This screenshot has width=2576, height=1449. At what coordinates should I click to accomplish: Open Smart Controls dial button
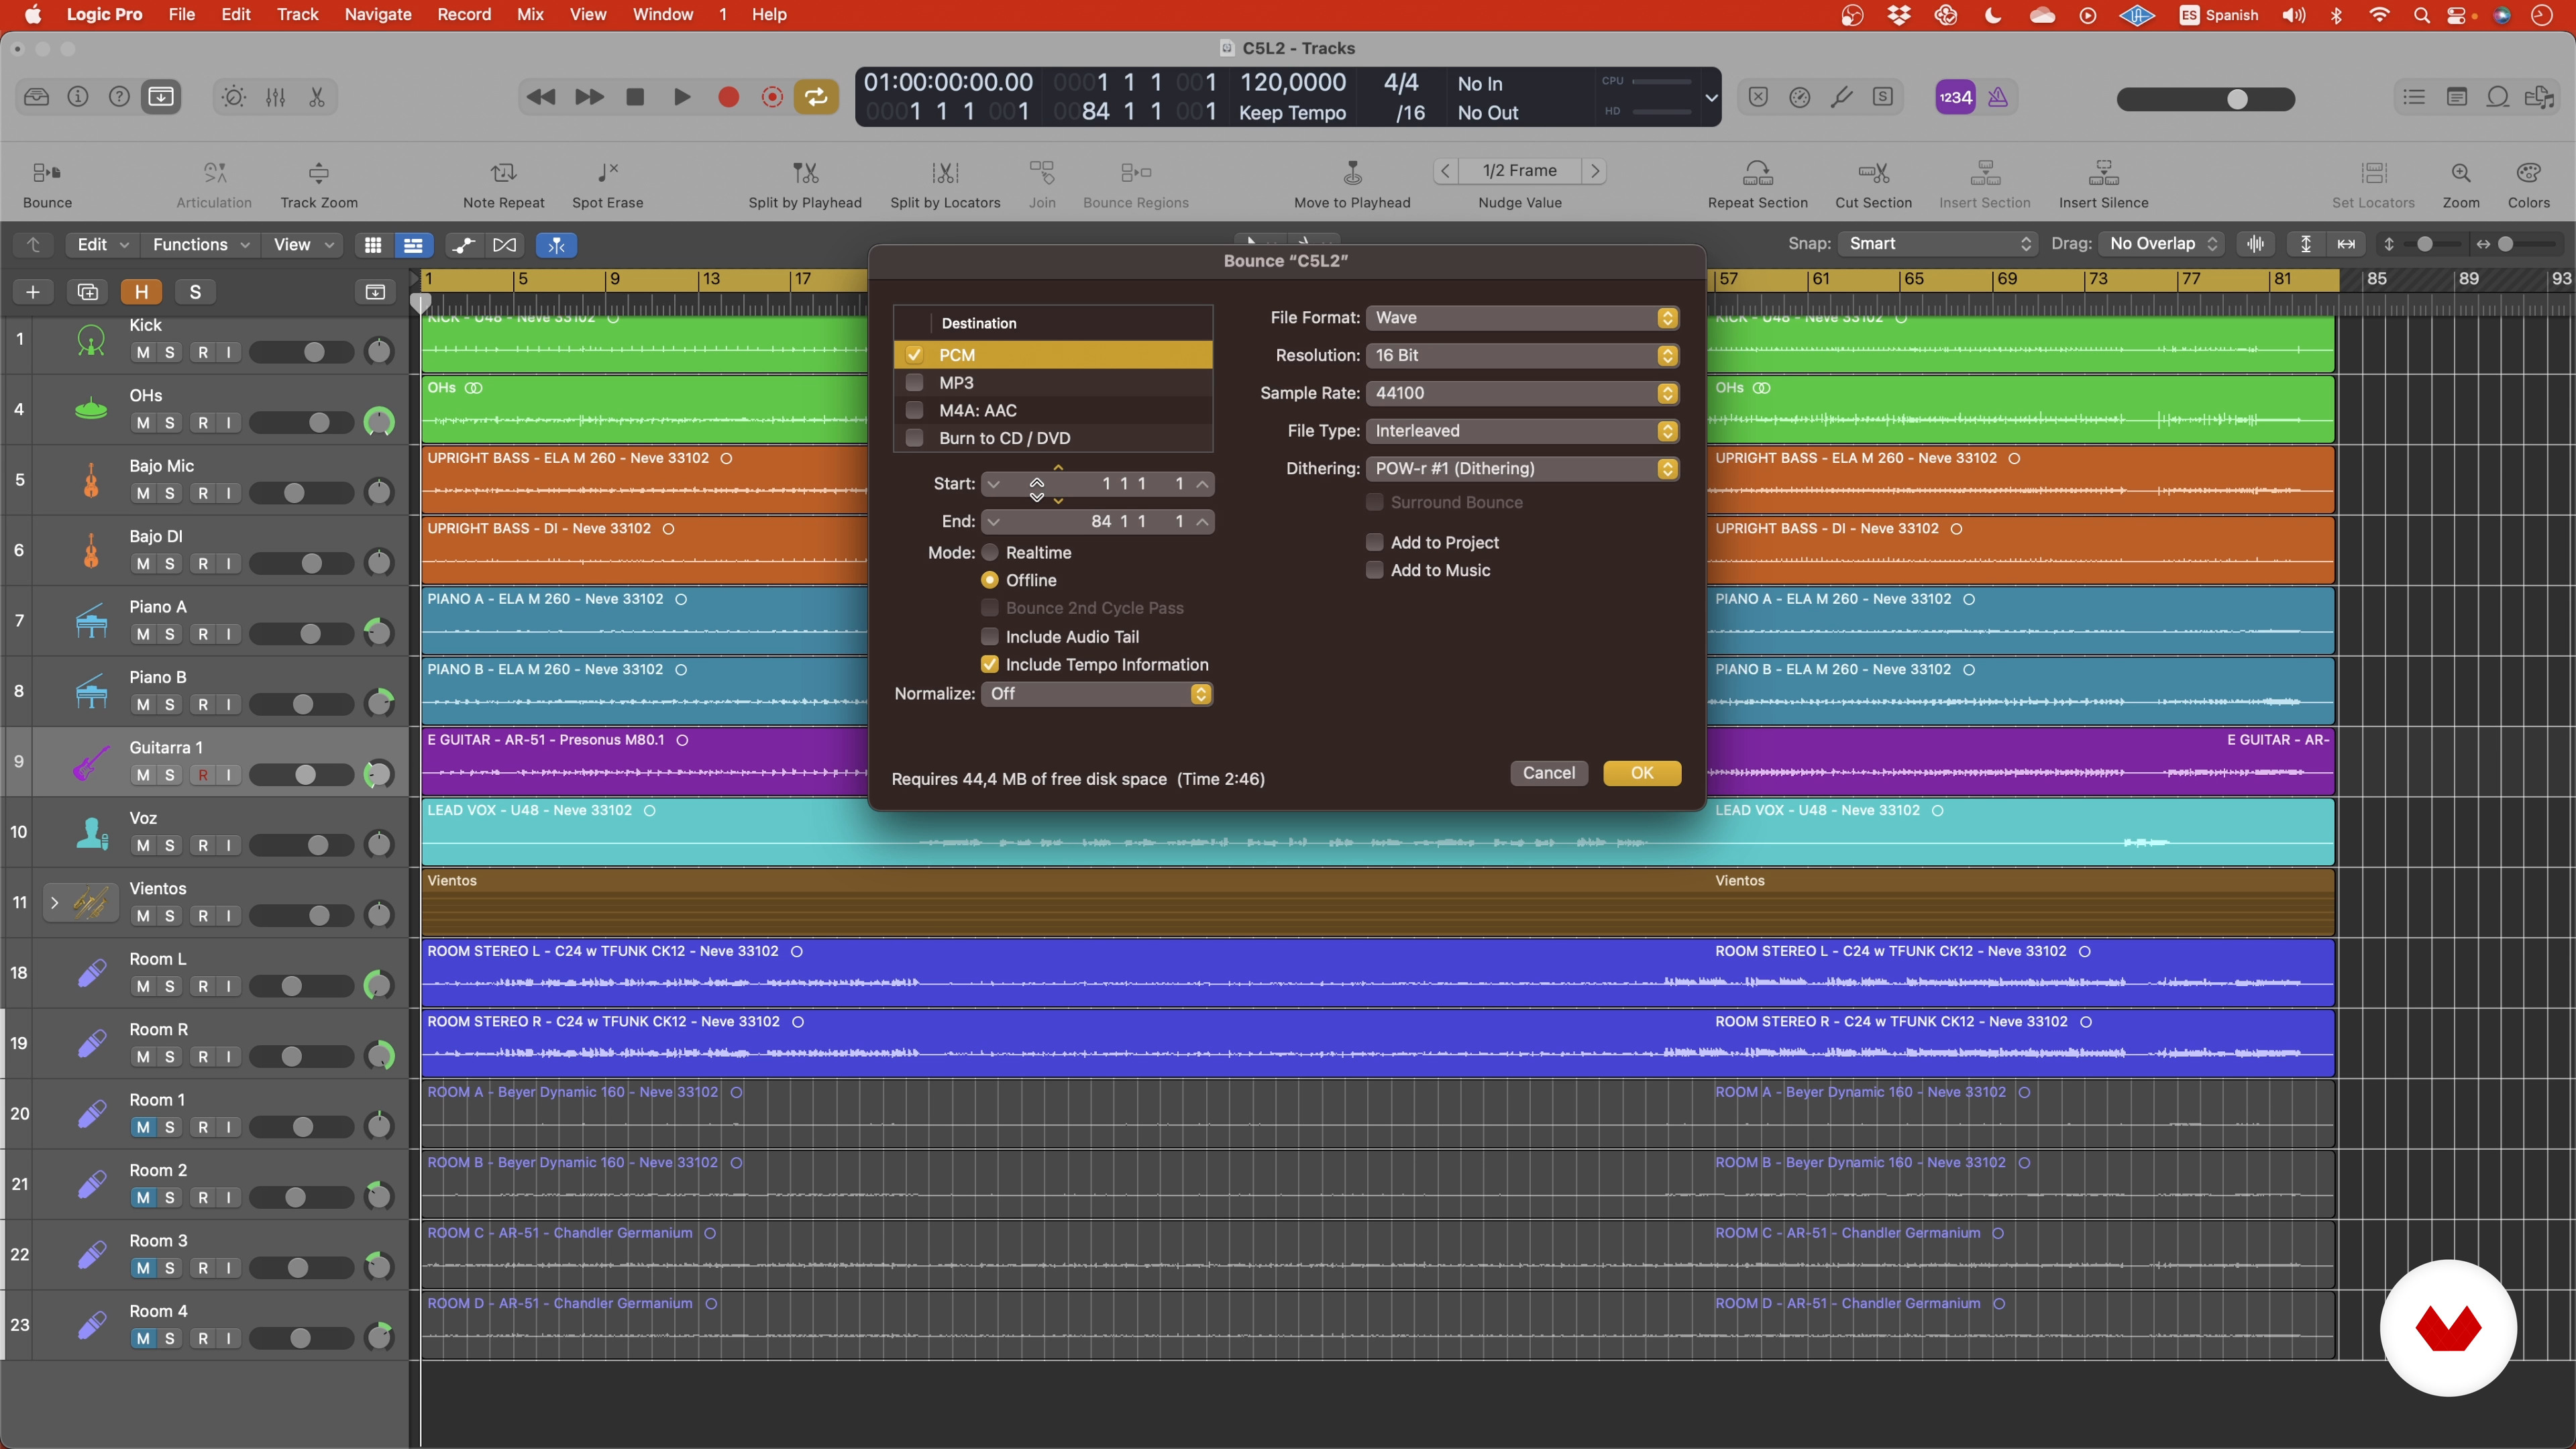tap(234, 97)
